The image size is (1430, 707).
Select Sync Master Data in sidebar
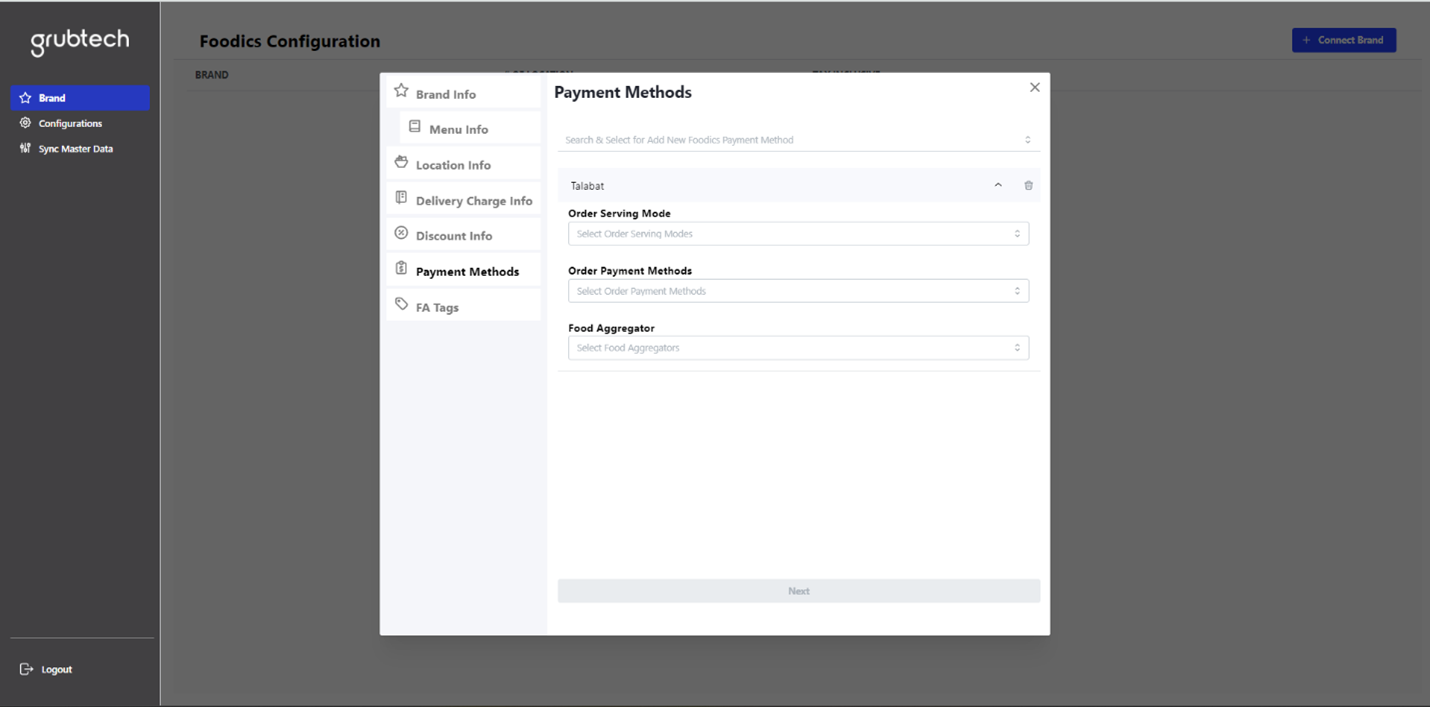pos(75,148)
